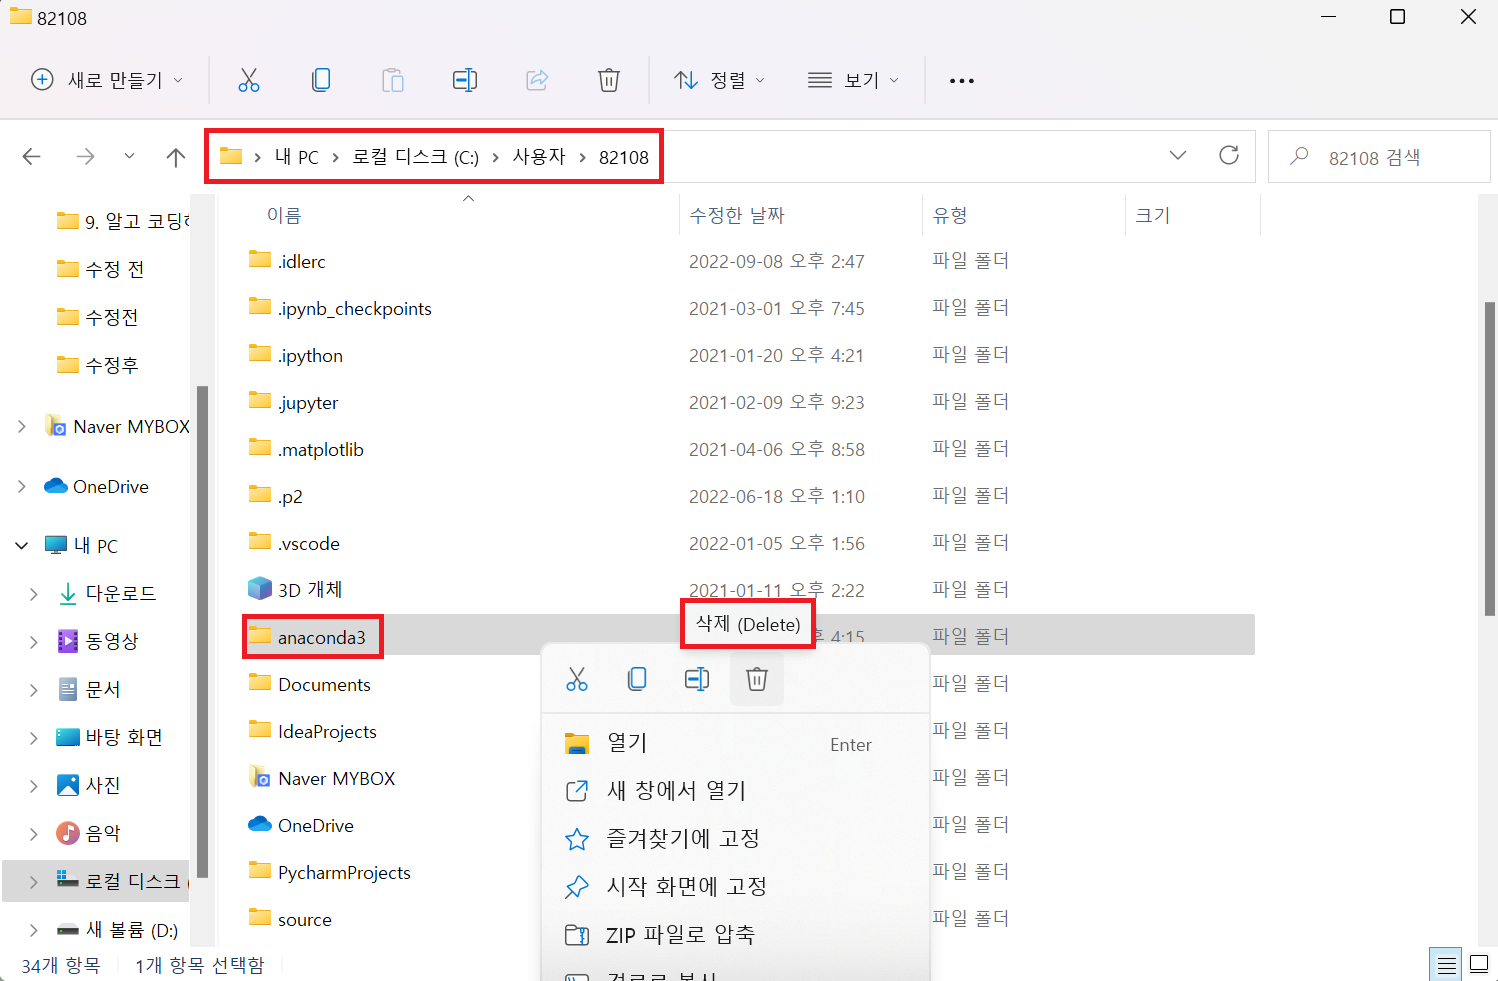
Task: Click the toolbar Paste clipboard icon
Action: point(393,80)
